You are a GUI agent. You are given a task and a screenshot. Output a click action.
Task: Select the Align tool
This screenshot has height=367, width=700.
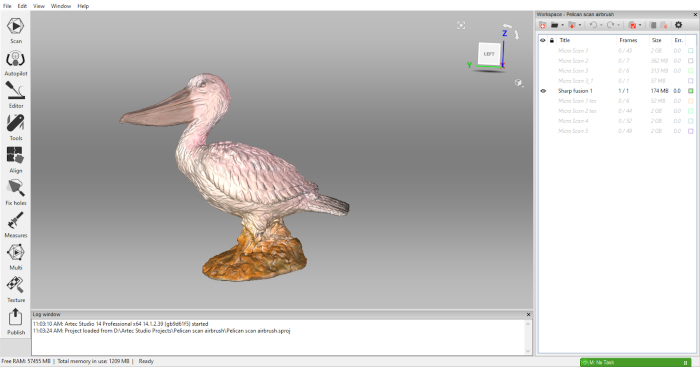point(16,160)
